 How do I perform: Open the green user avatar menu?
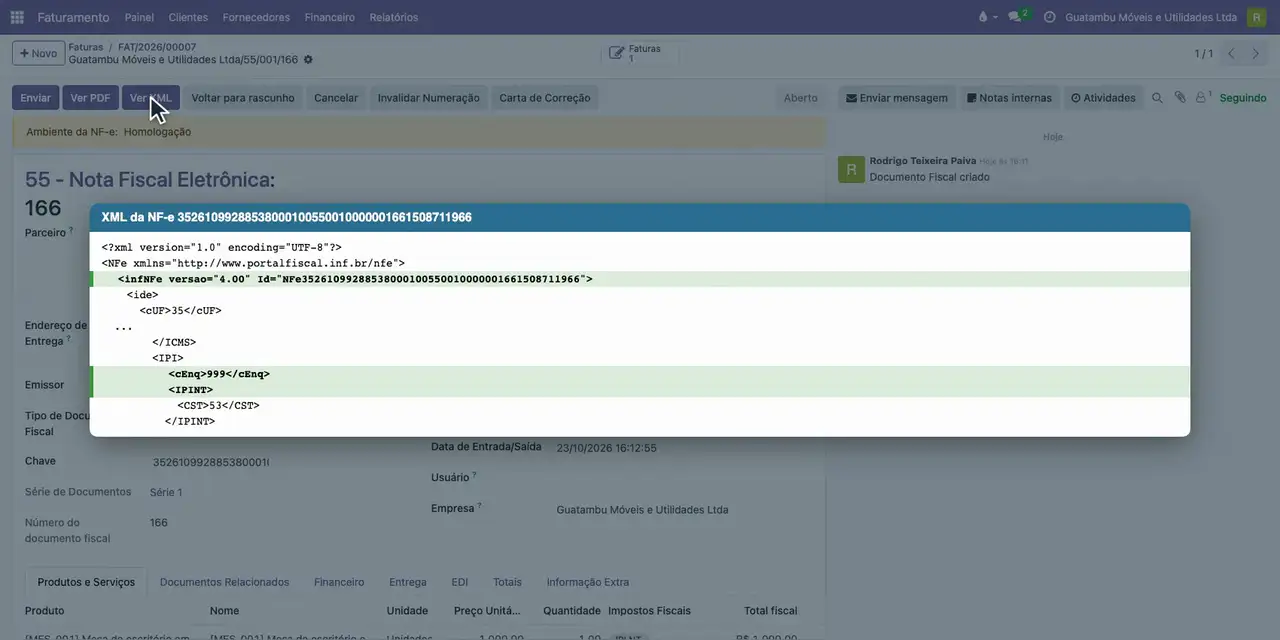pos(1256,17)
